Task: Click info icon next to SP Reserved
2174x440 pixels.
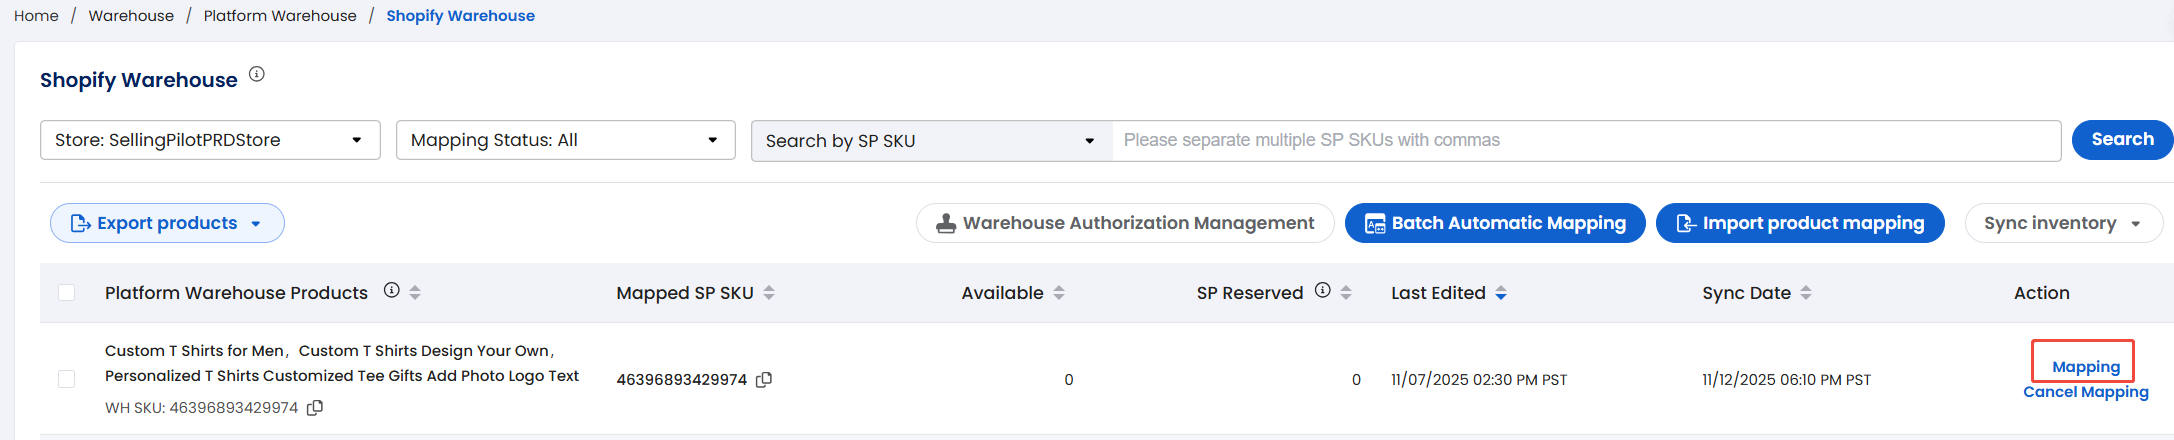Action: point(1322,291)
